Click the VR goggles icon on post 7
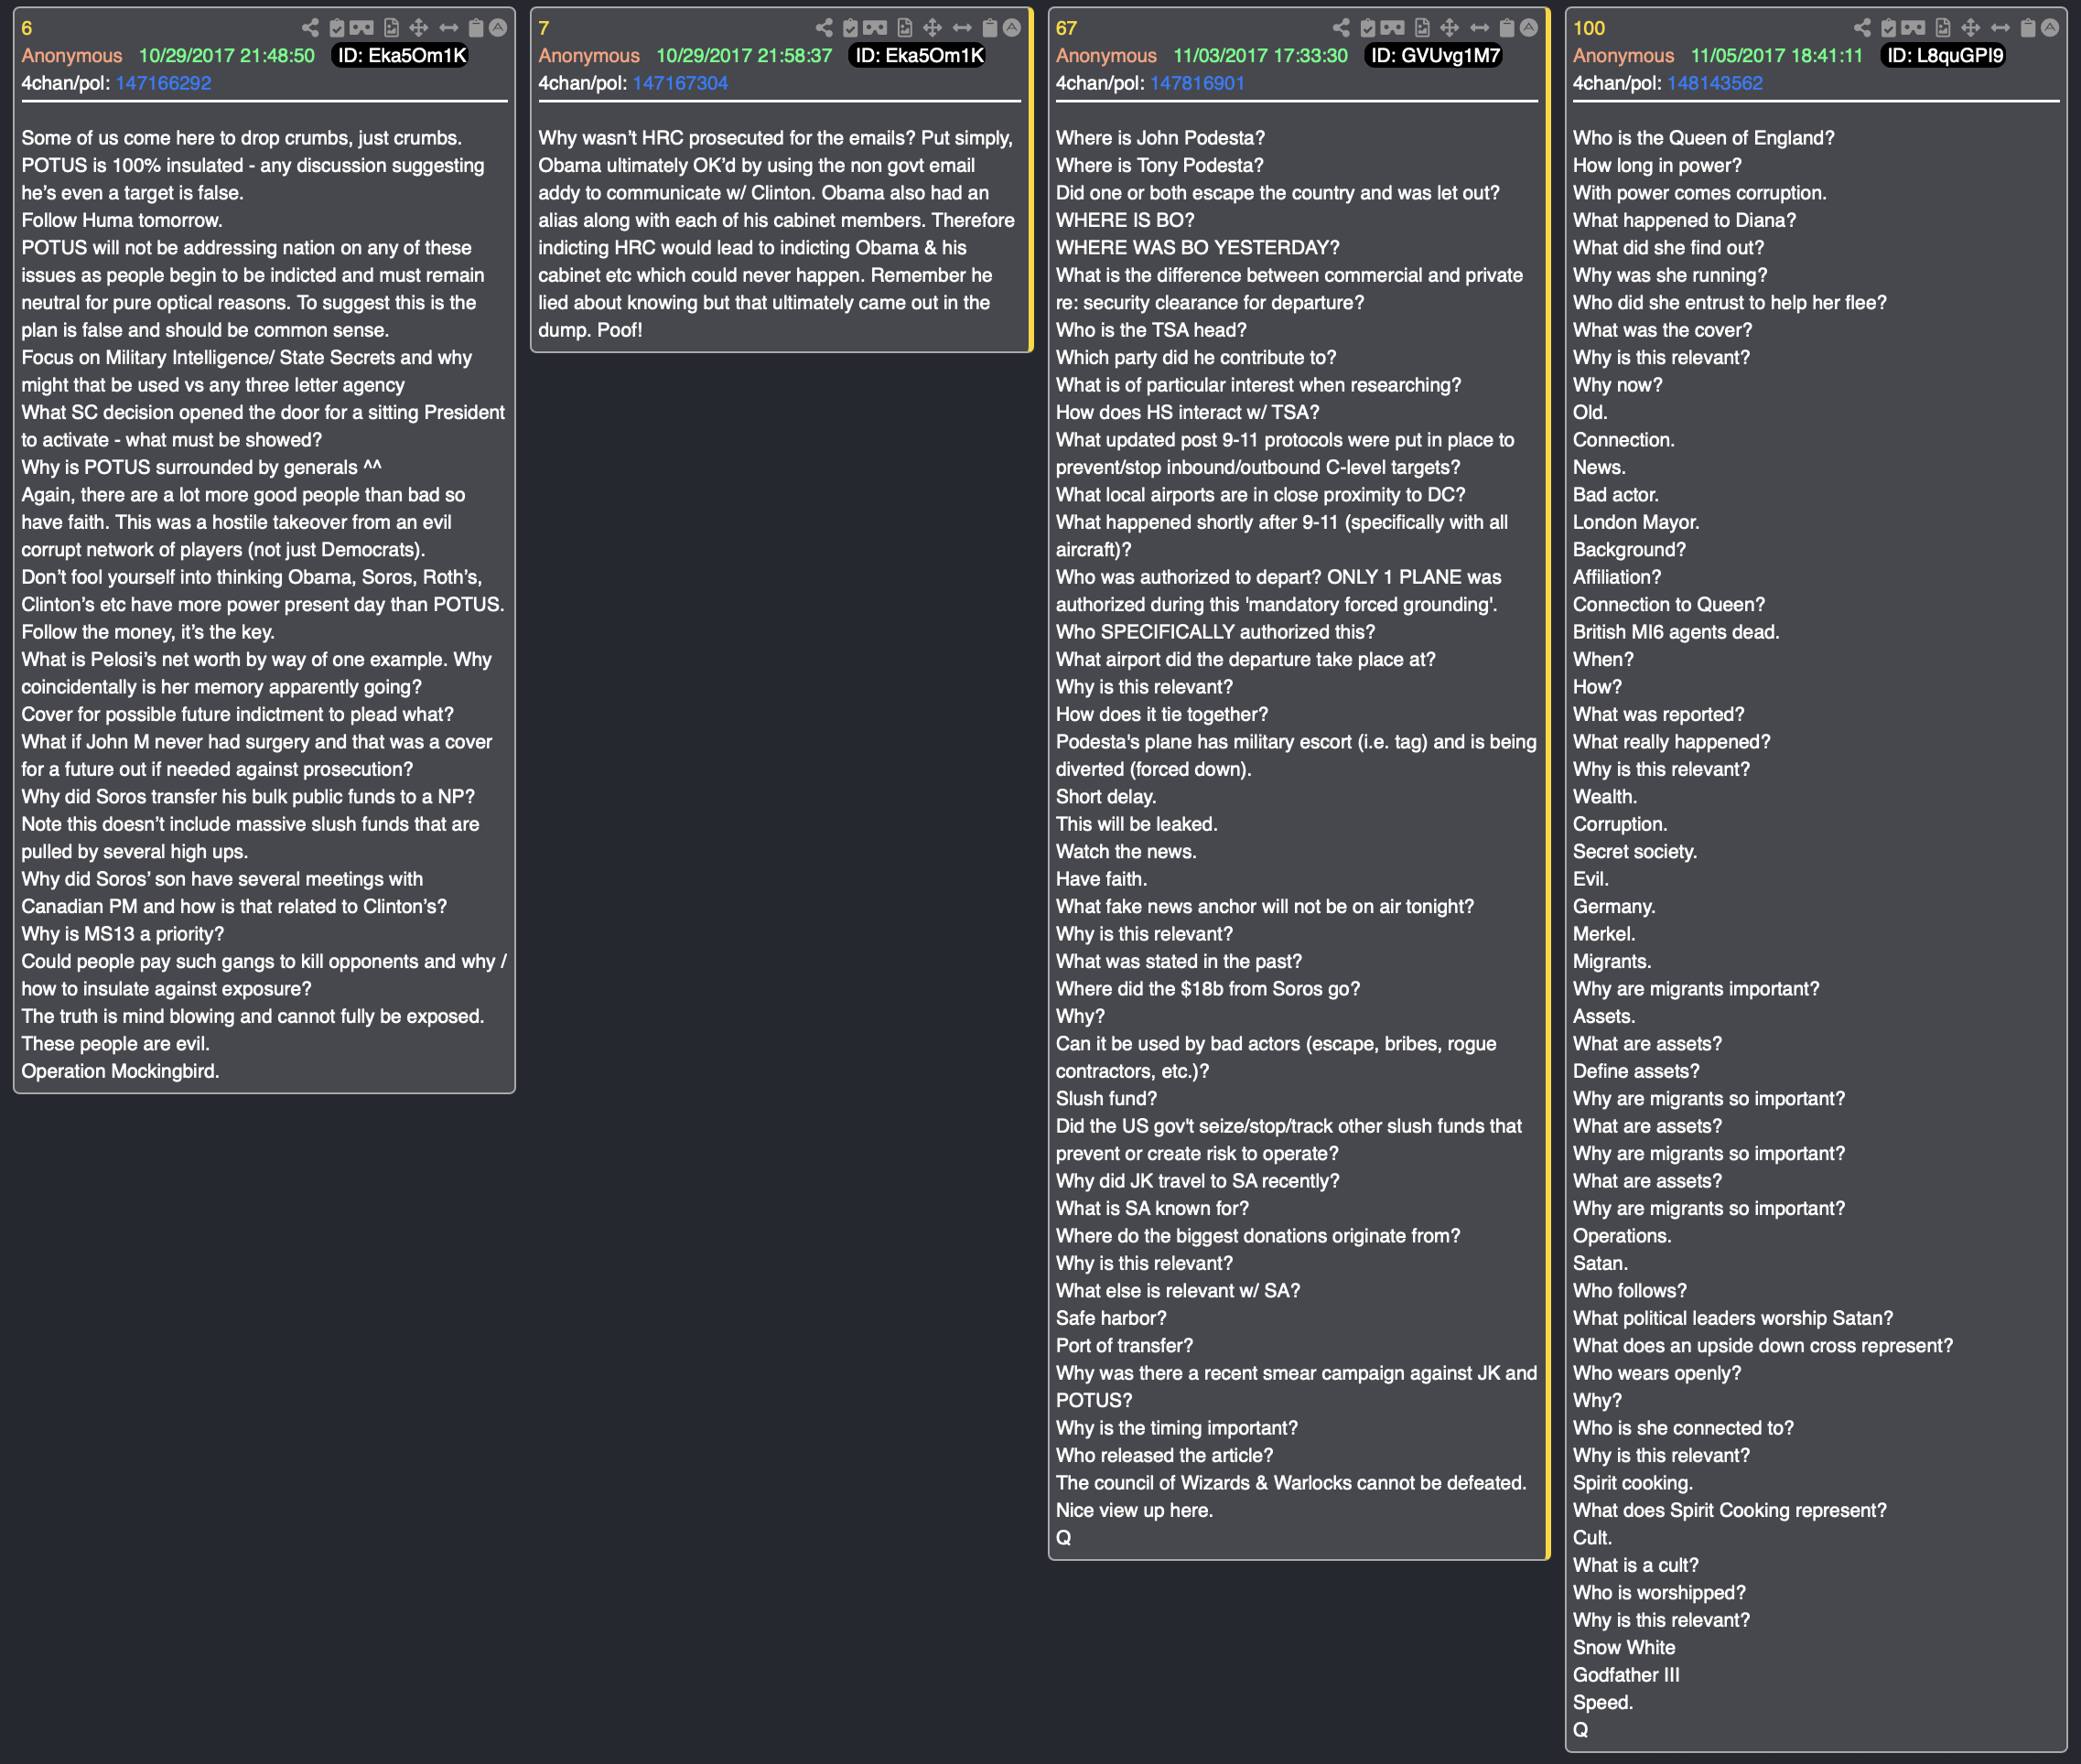2081x1764 pixels. coord(875,27)
